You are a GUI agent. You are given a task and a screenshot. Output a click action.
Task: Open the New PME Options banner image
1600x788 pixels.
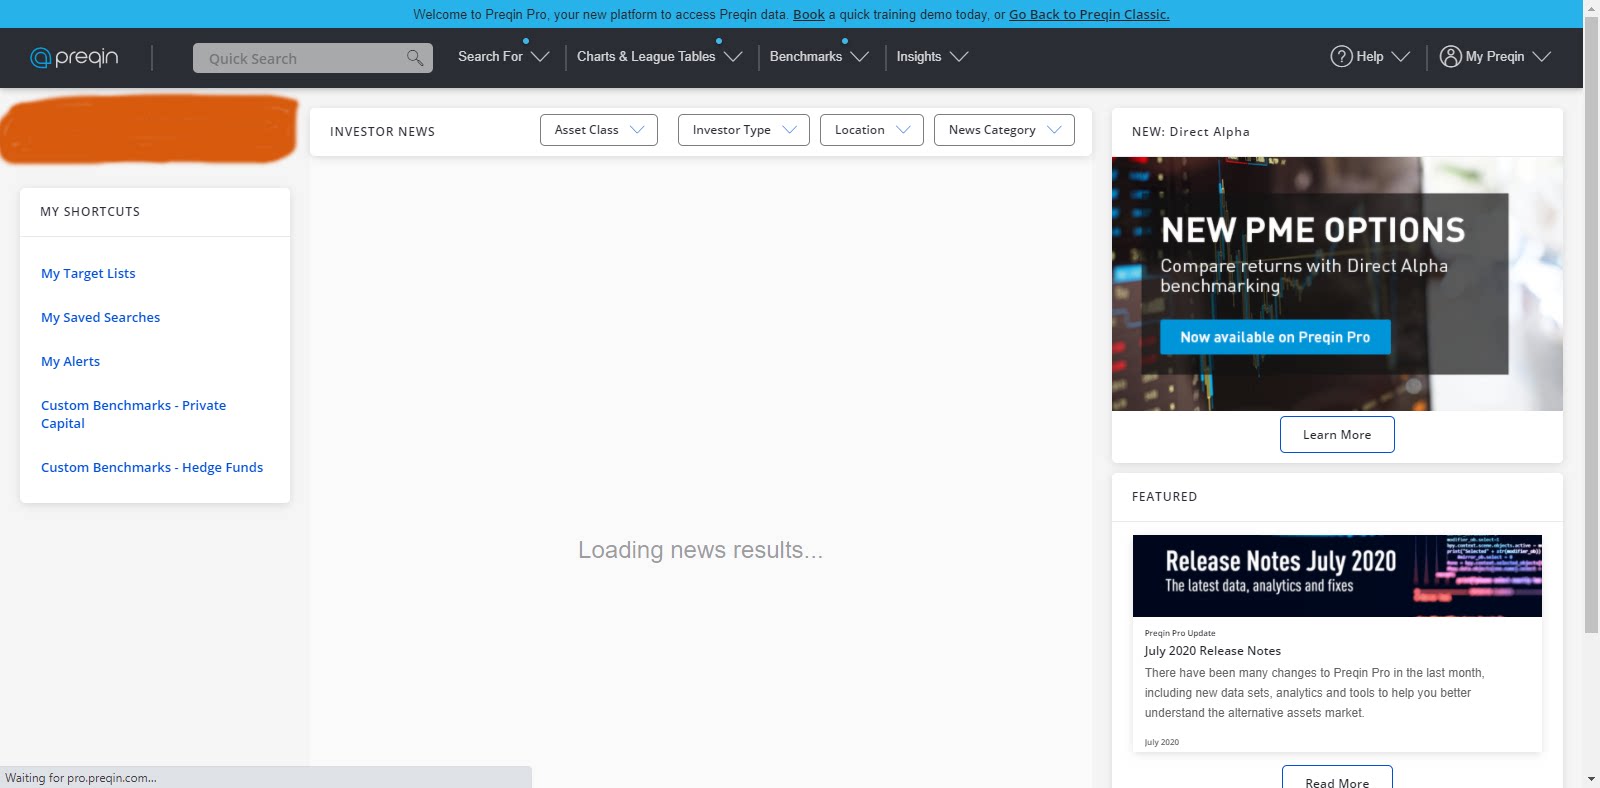1337,284
